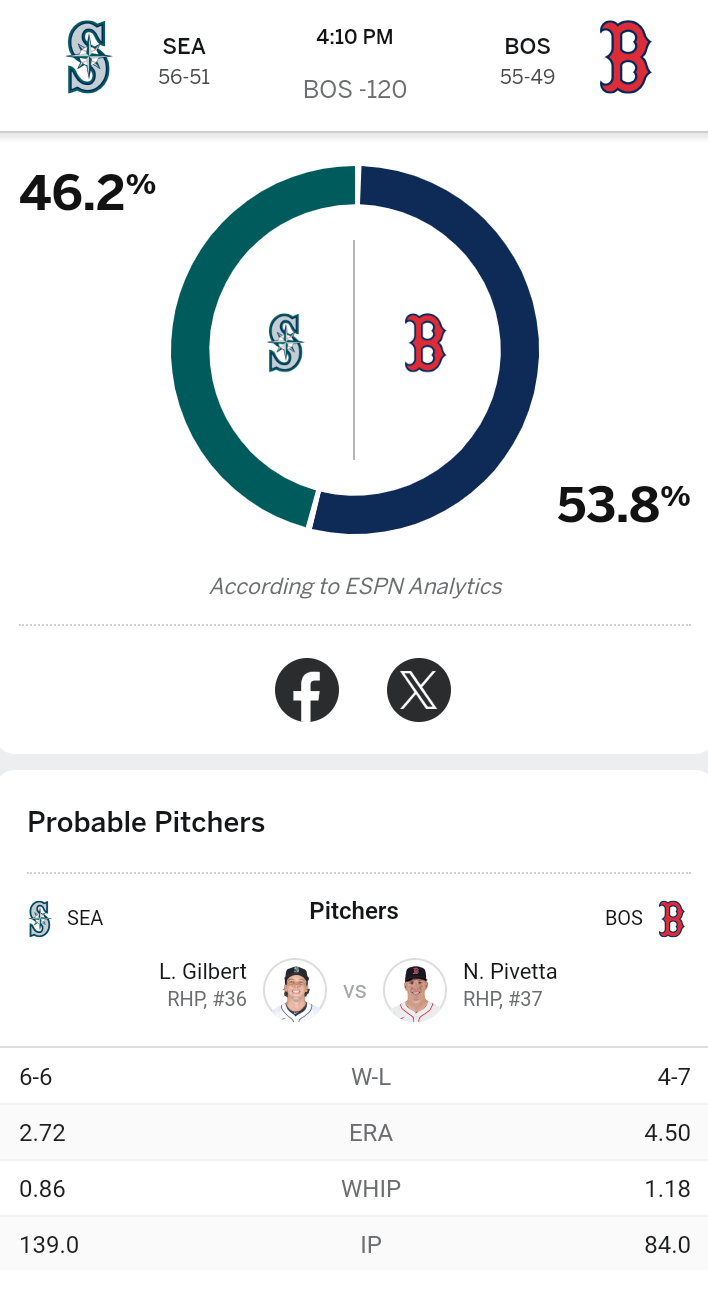
Task: Open N. Pivetta's headshot photo
Action: tap(415, 990)
